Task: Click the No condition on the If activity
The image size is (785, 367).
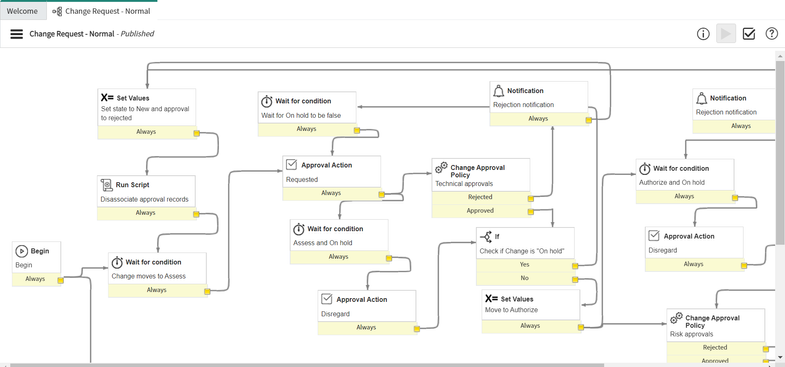Action: pos(524,278)
